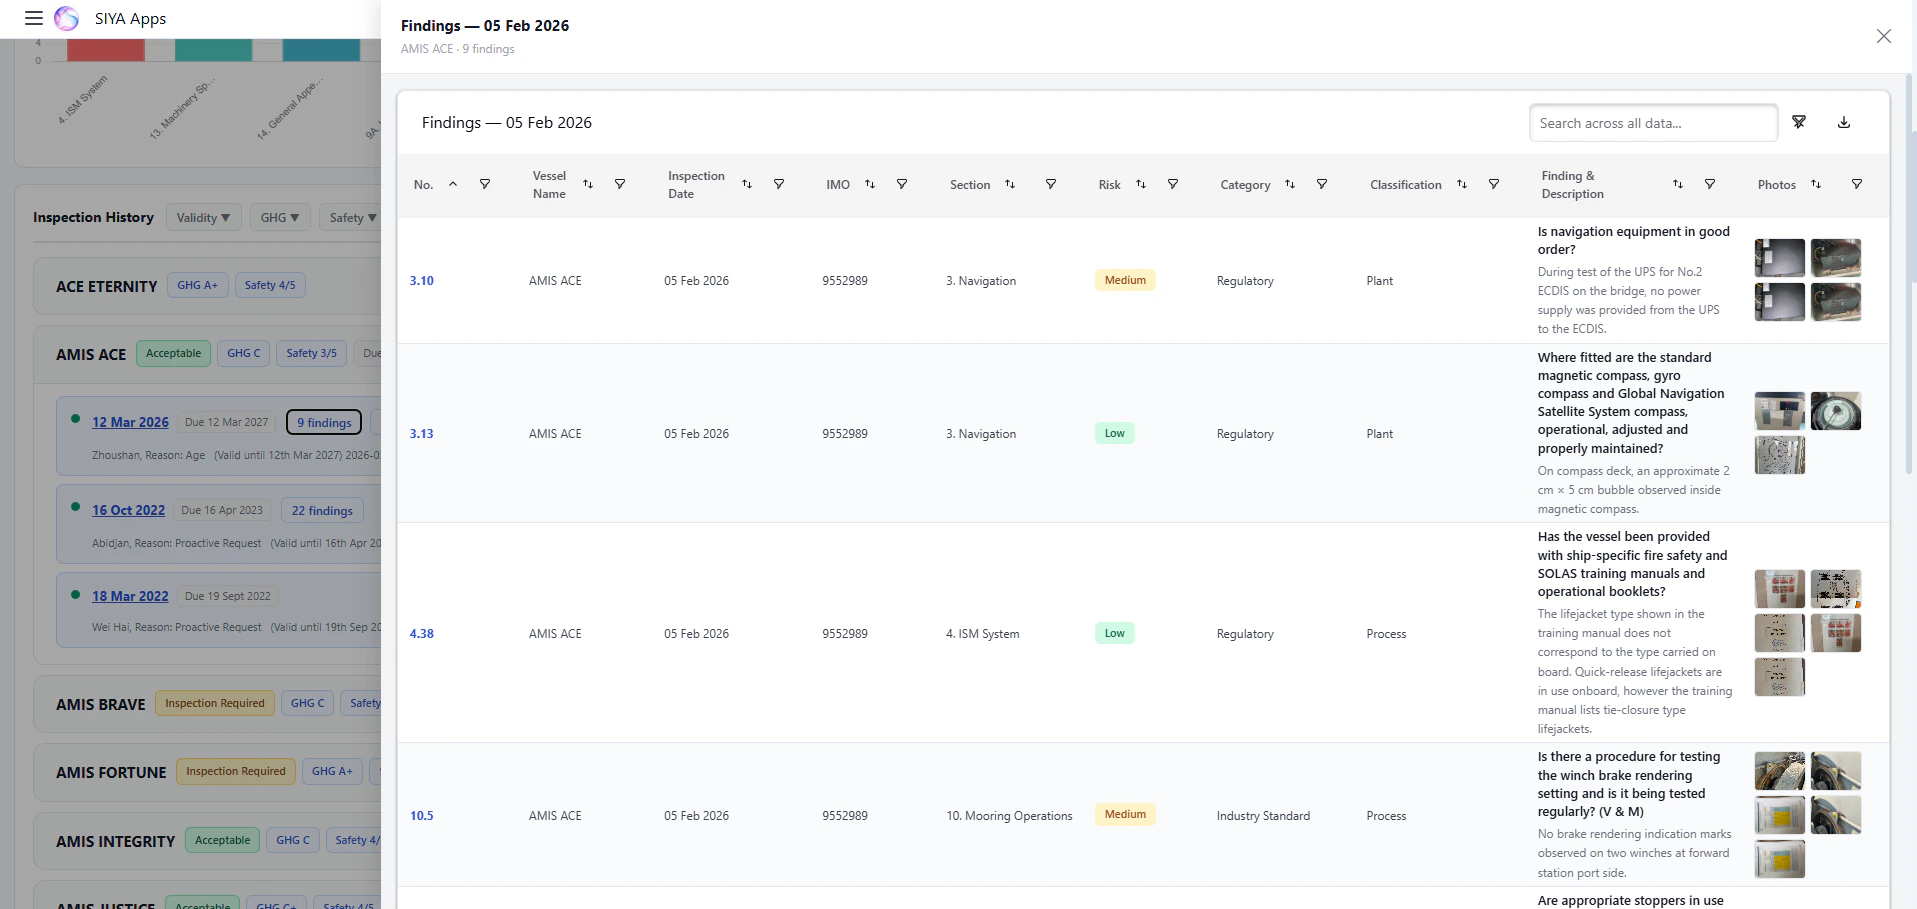Open finding 3.10 link
Viewport: 1917px width, 909px height.
[422, 281]
